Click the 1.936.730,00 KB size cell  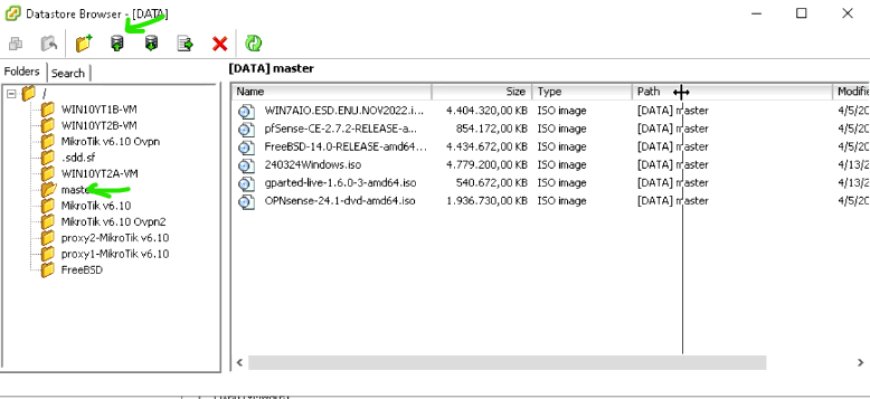486,200
